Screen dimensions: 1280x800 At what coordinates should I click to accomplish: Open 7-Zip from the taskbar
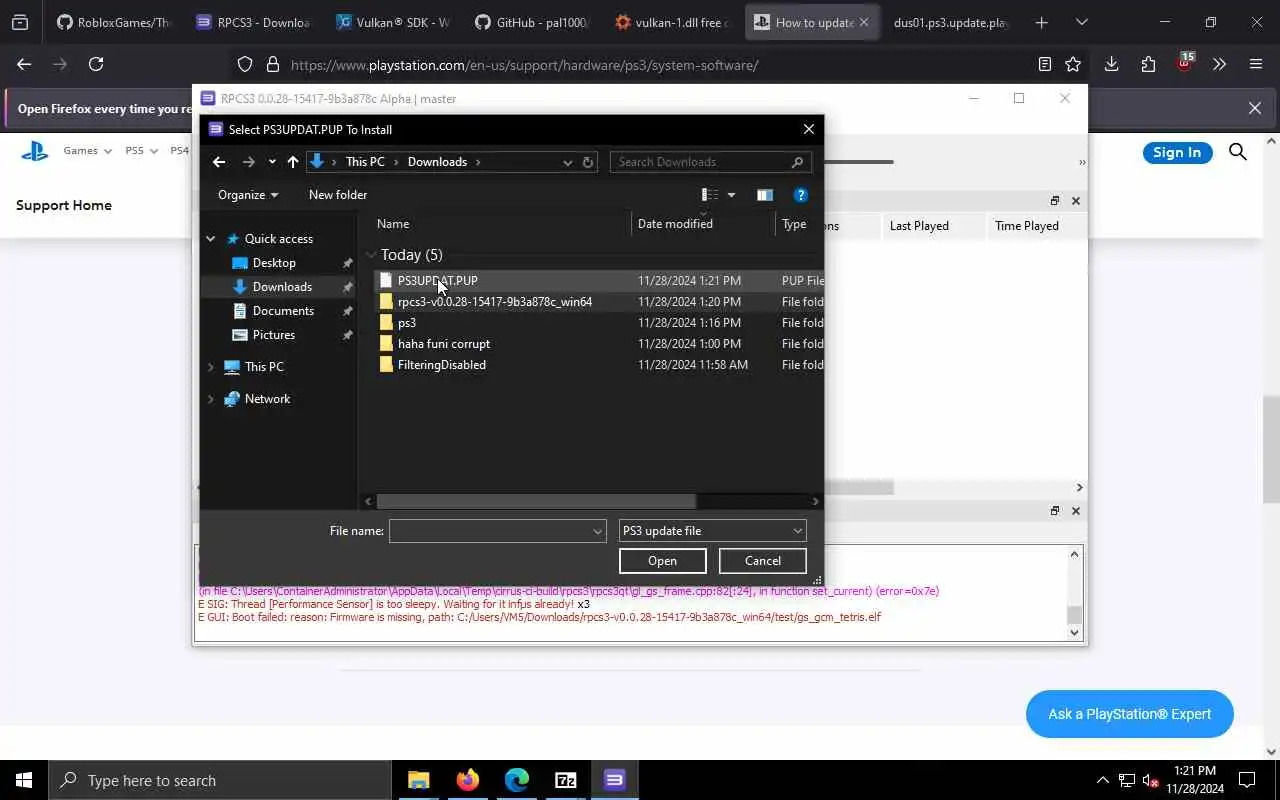point(566,780)
